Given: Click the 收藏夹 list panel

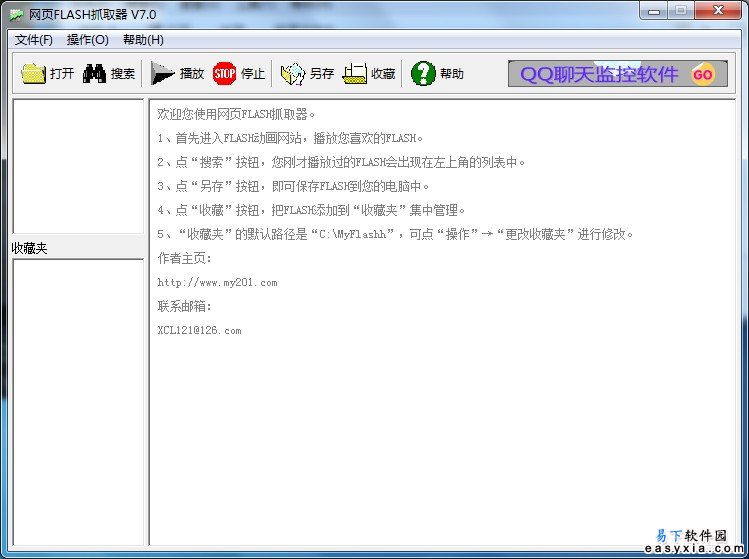Looking at the screenshot, I should point(78,402).
